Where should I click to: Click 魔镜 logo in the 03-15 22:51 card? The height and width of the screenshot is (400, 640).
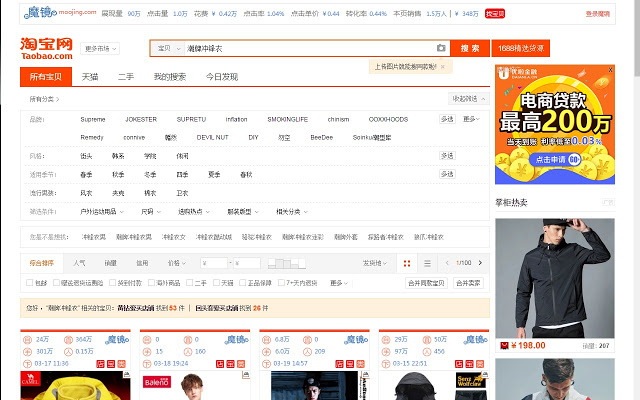click(x=476, y=340)
